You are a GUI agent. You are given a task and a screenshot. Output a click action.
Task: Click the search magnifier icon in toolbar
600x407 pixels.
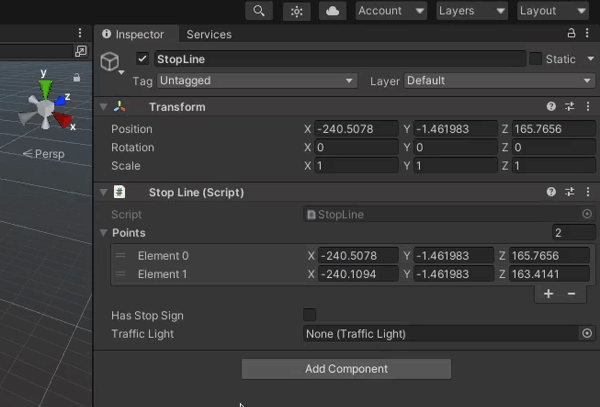[x=259, y=11]
